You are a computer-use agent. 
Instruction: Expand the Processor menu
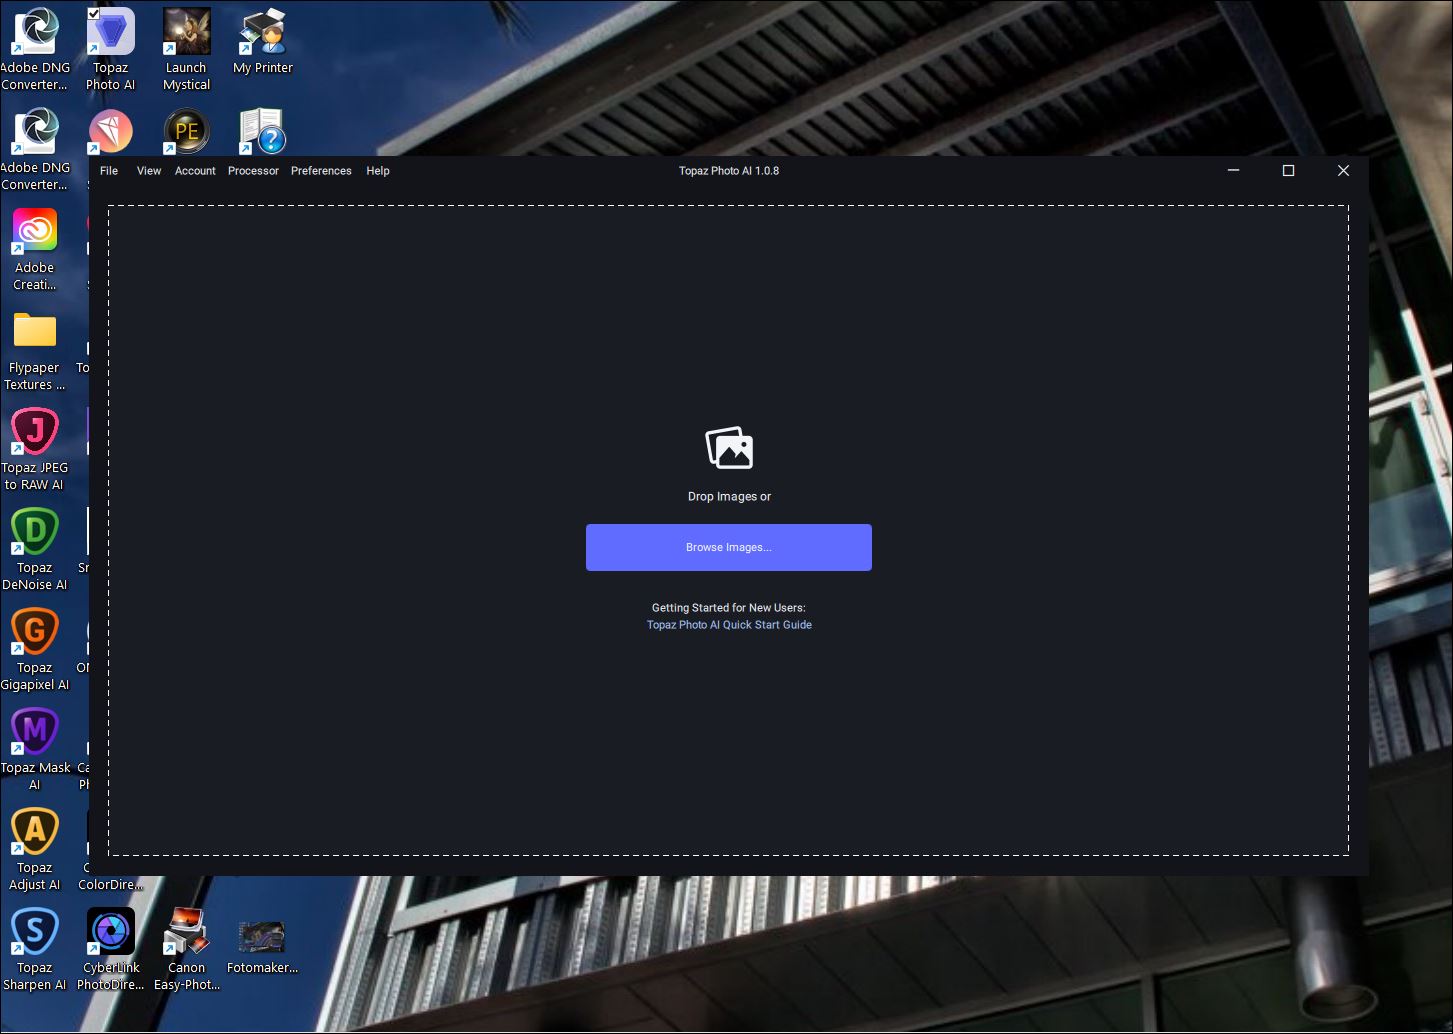coord(253,171)
